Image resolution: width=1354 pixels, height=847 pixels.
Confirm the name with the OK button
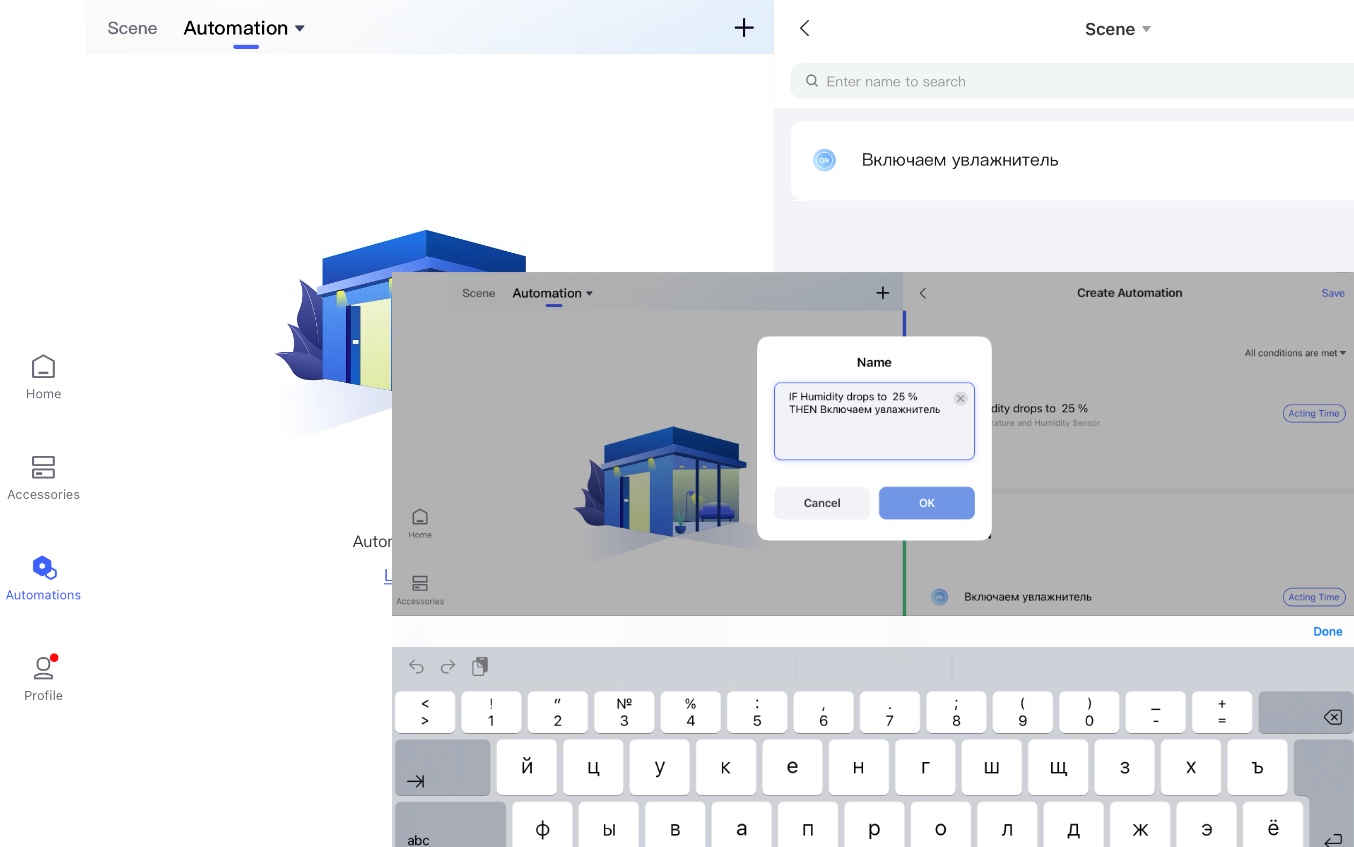click(x=927, y=503)
